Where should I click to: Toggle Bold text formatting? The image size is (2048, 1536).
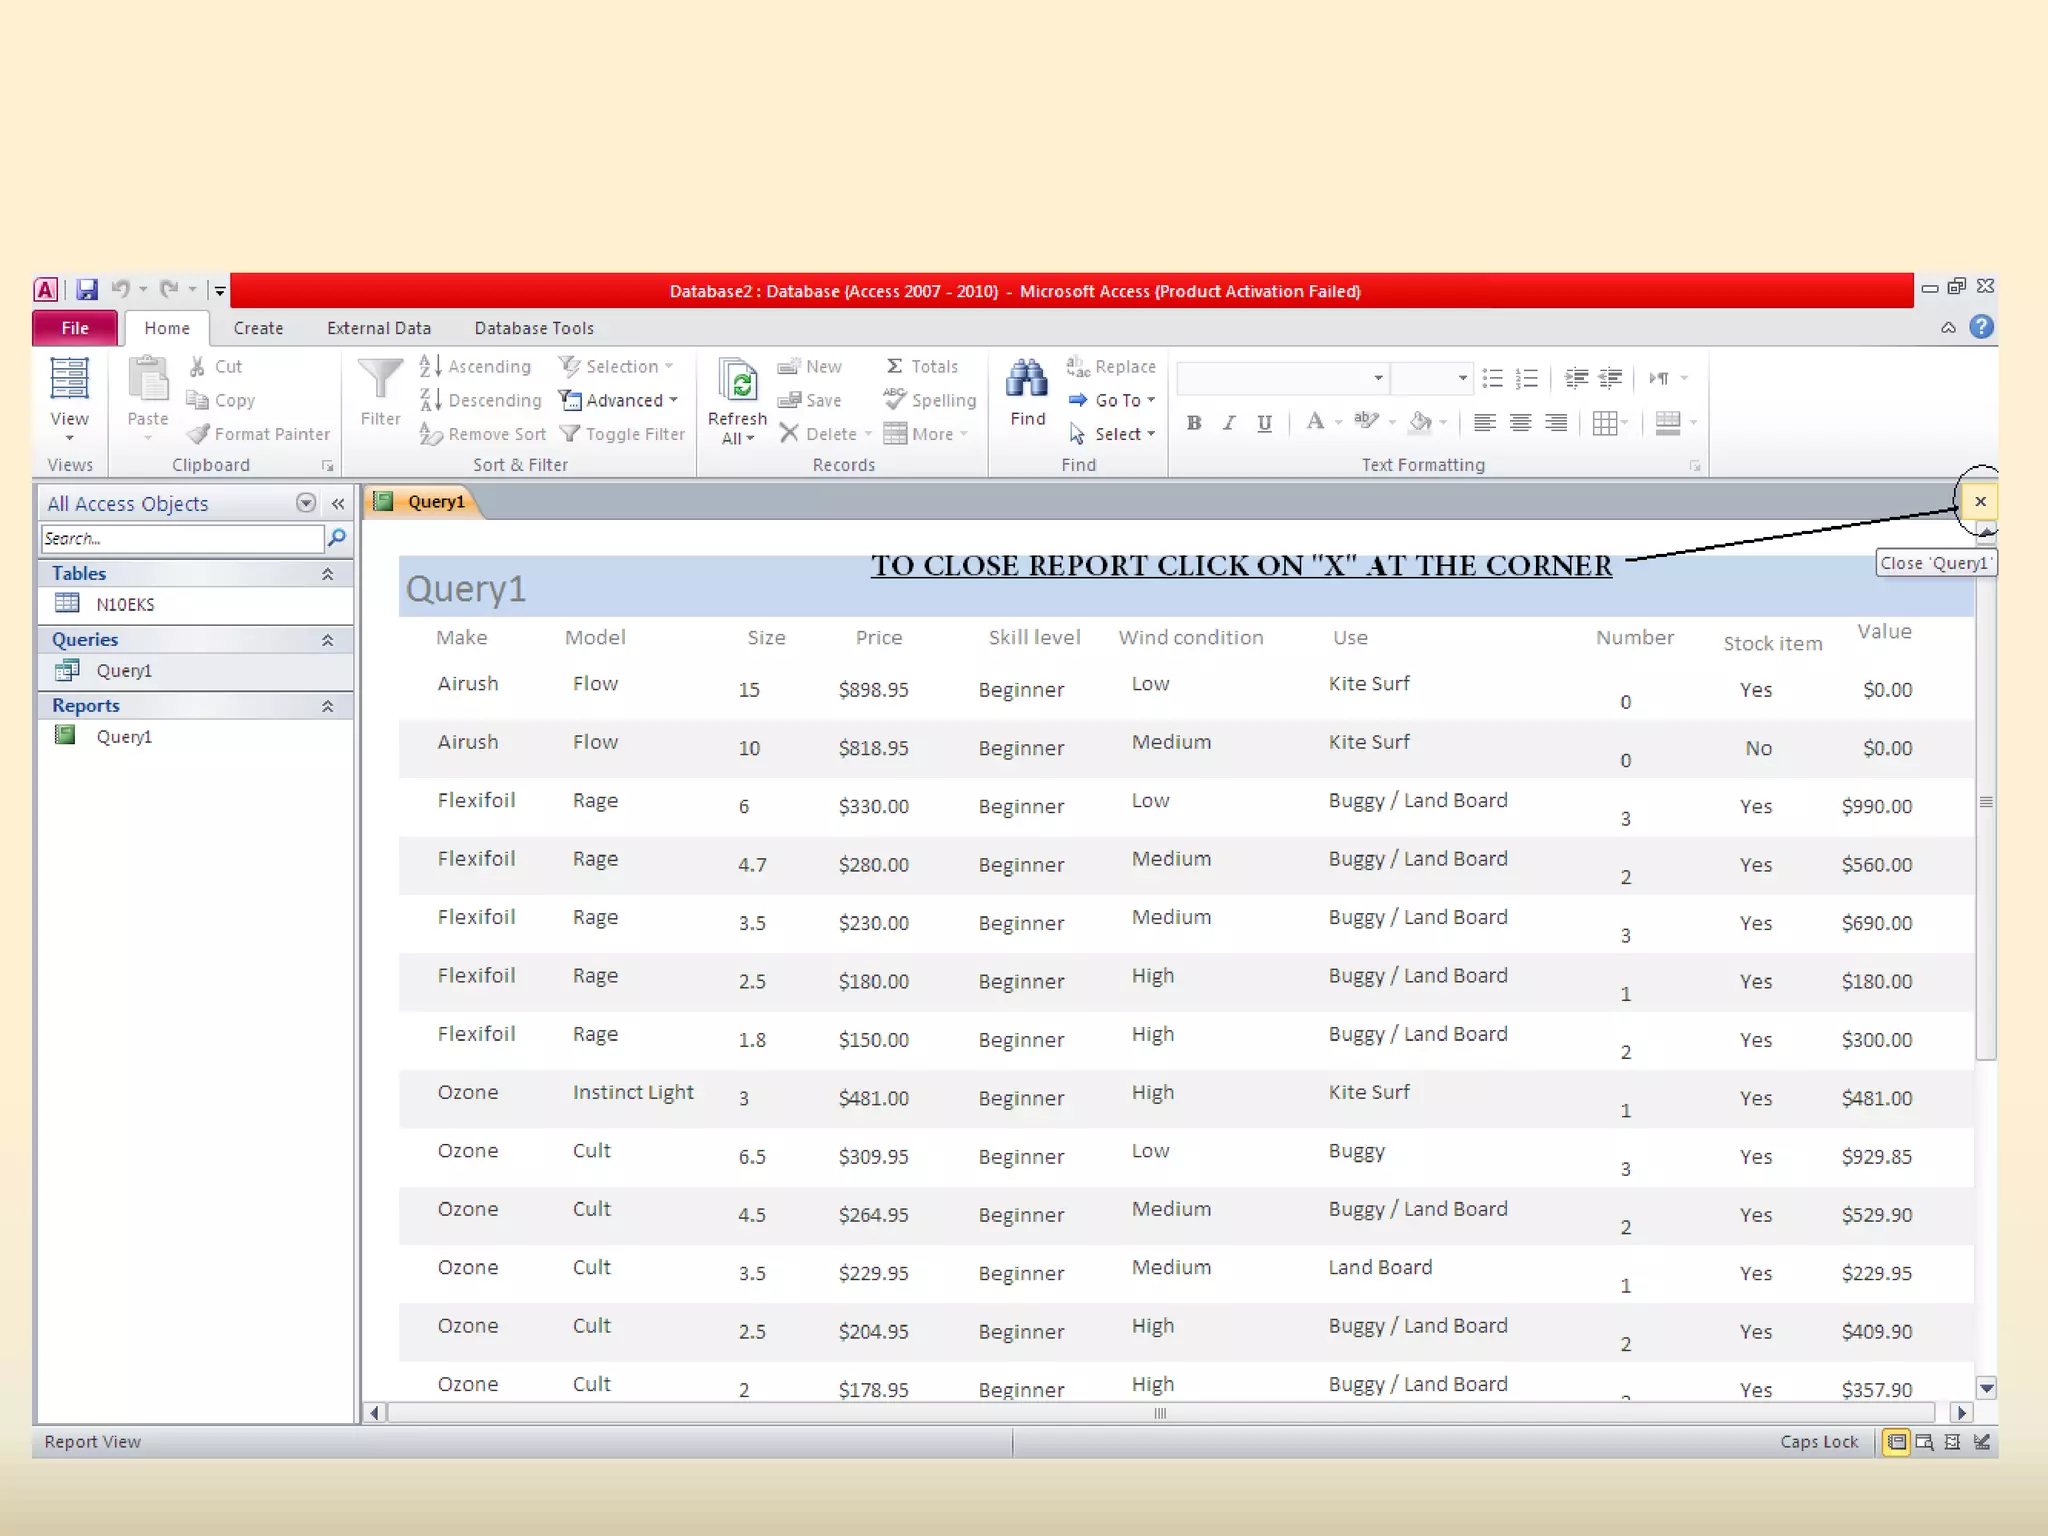tap(1193, 423)
